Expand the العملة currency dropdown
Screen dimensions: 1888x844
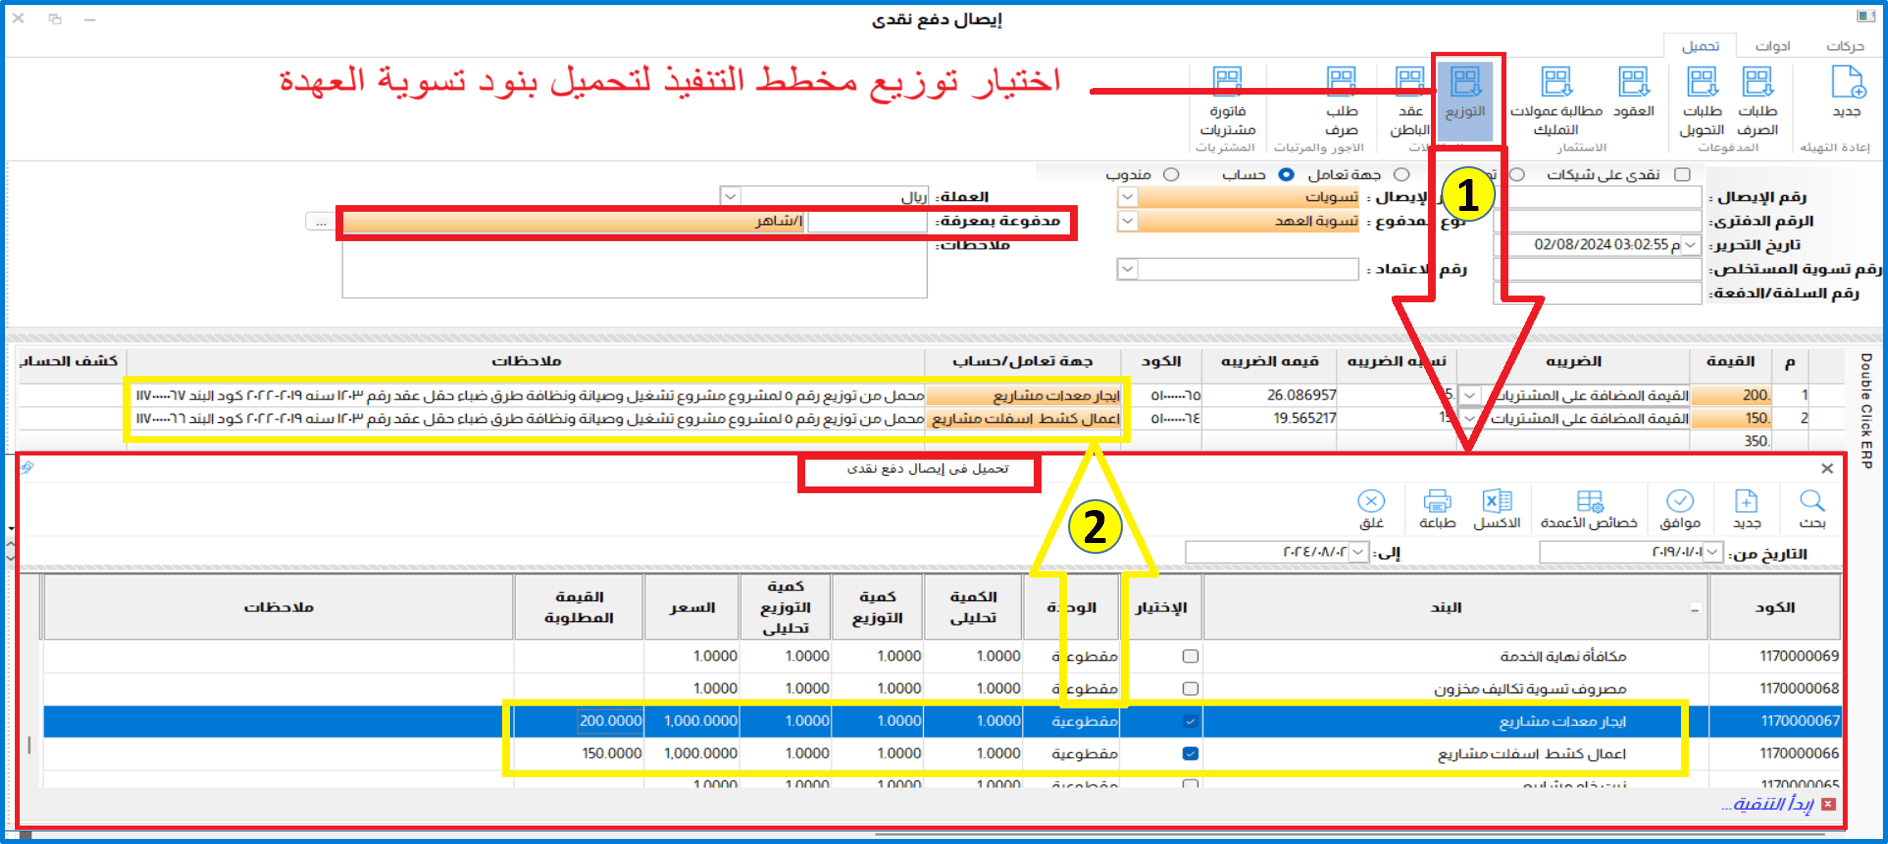point(730,197)
